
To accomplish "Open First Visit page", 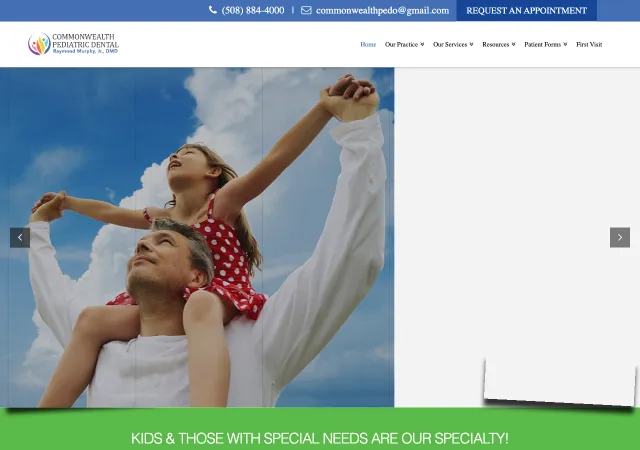I will click(x=589, y=45).
